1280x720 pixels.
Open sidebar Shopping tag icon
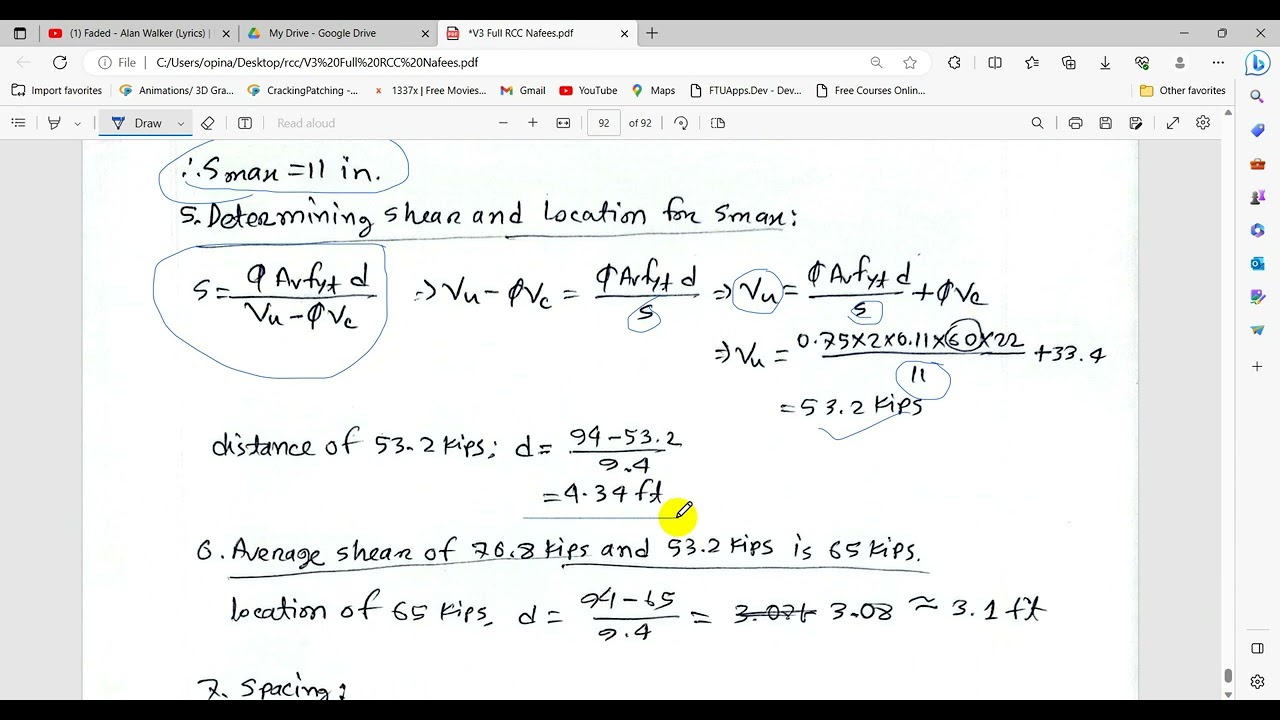coord(1257,131)
